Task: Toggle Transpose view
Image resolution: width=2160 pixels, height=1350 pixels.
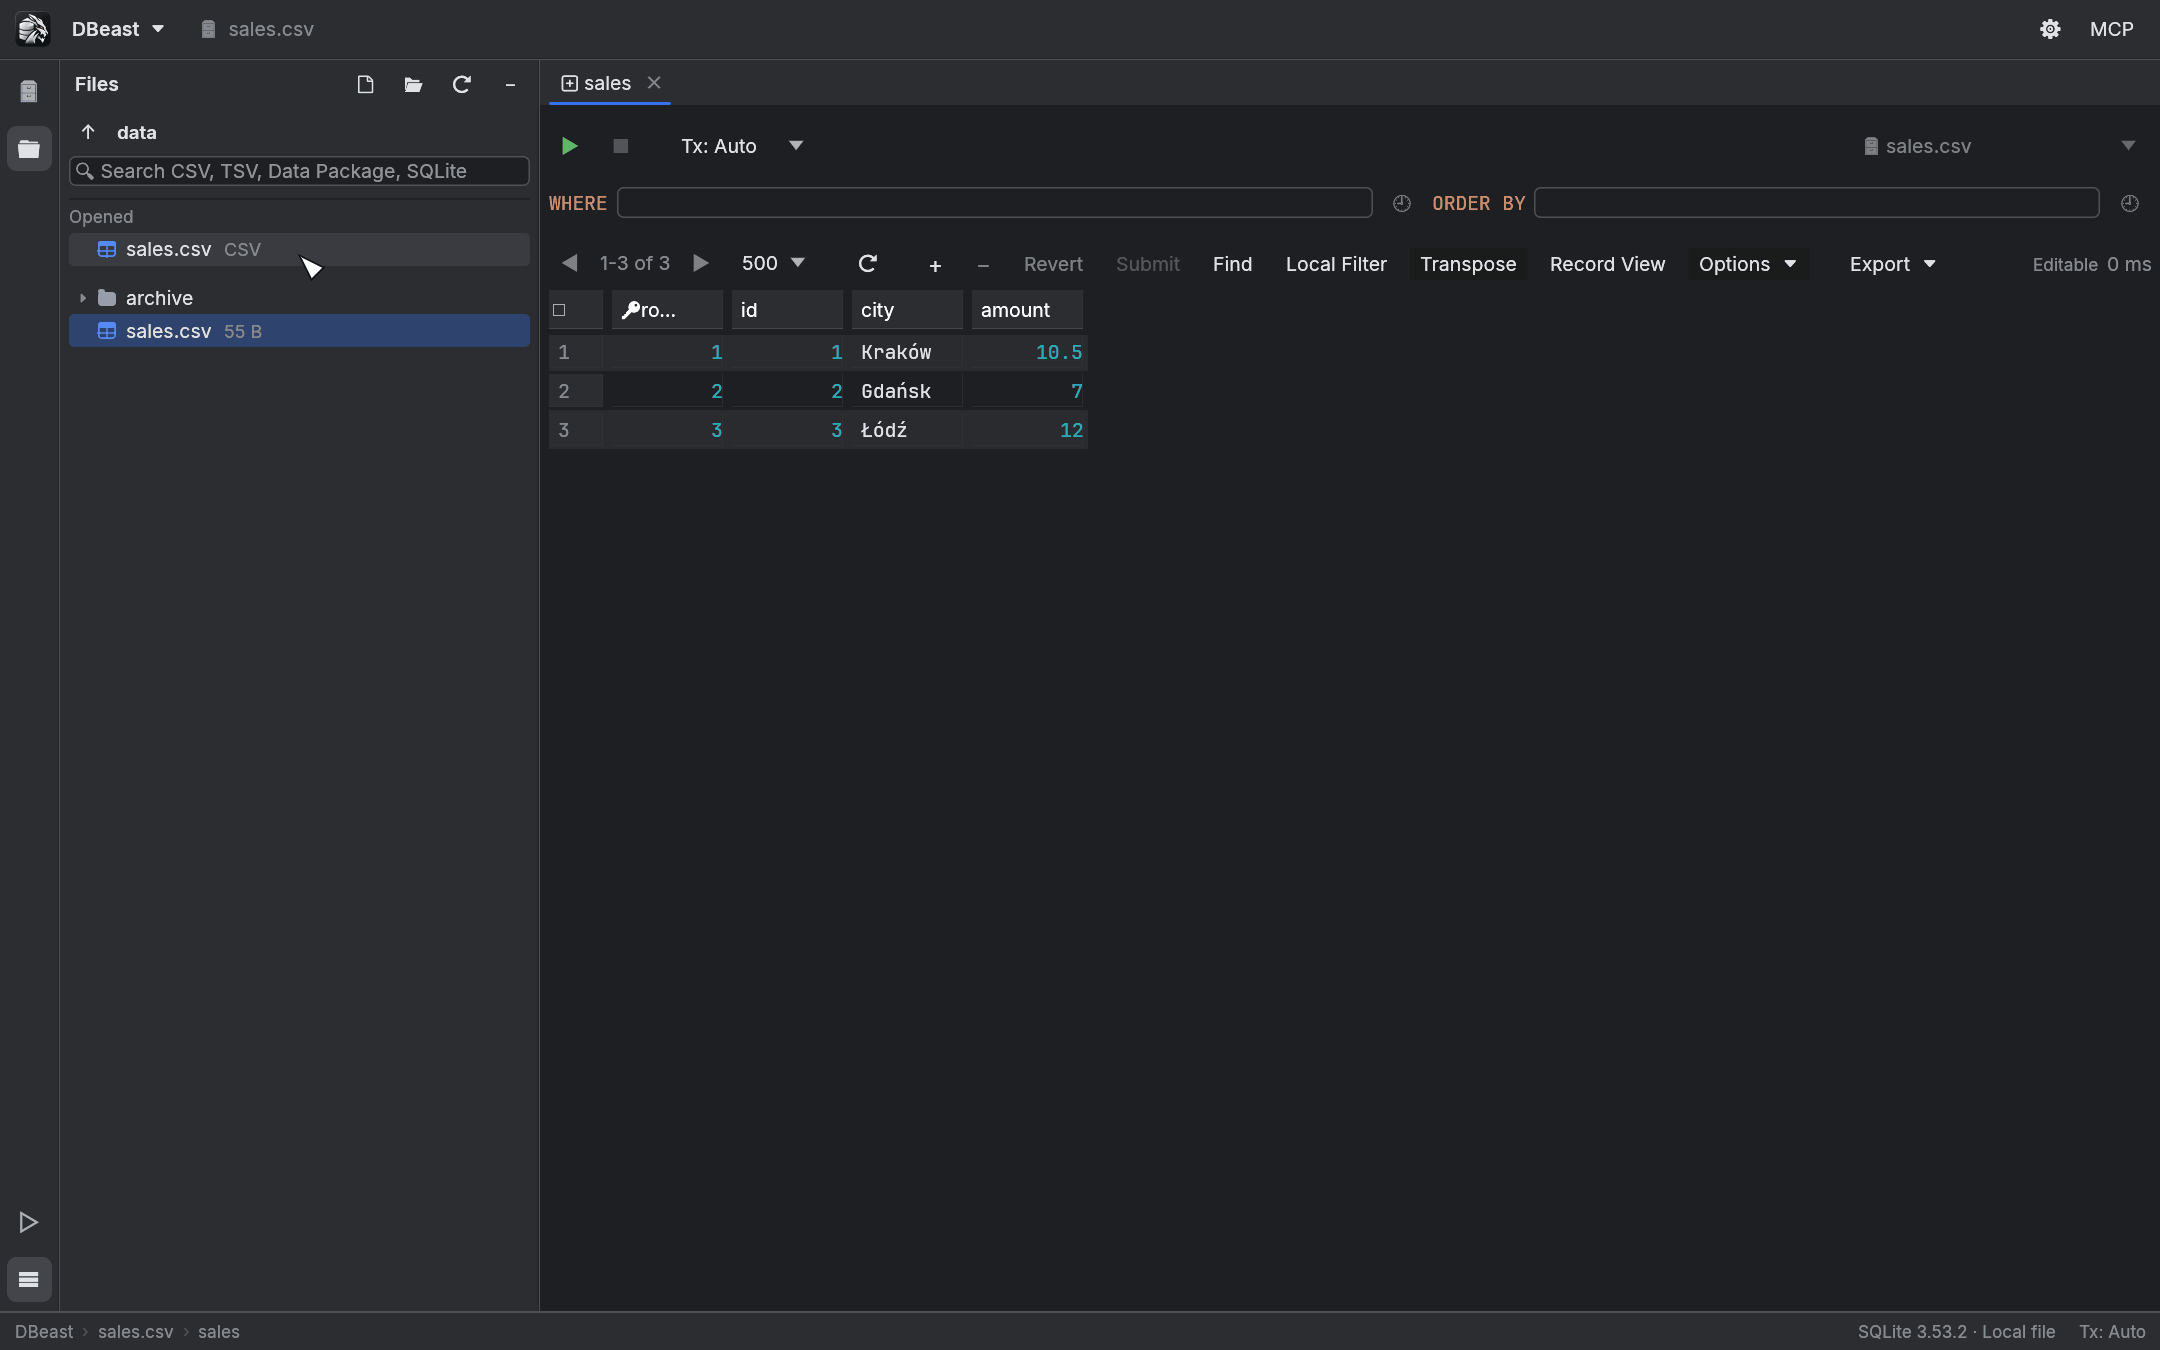Action: point(1468,264)
